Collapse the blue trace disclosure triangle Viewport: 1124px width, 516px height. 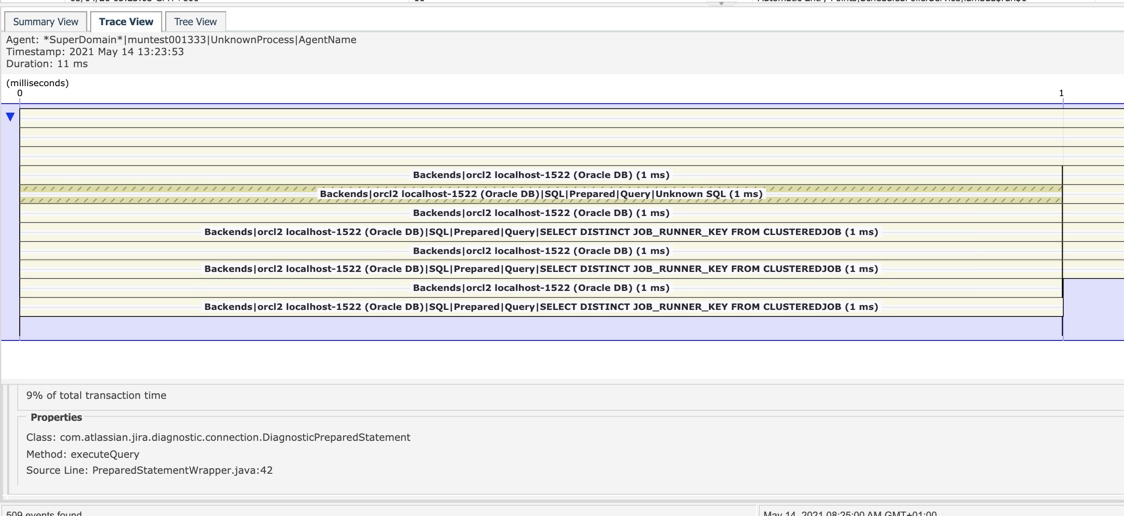[x=10, y=117]
